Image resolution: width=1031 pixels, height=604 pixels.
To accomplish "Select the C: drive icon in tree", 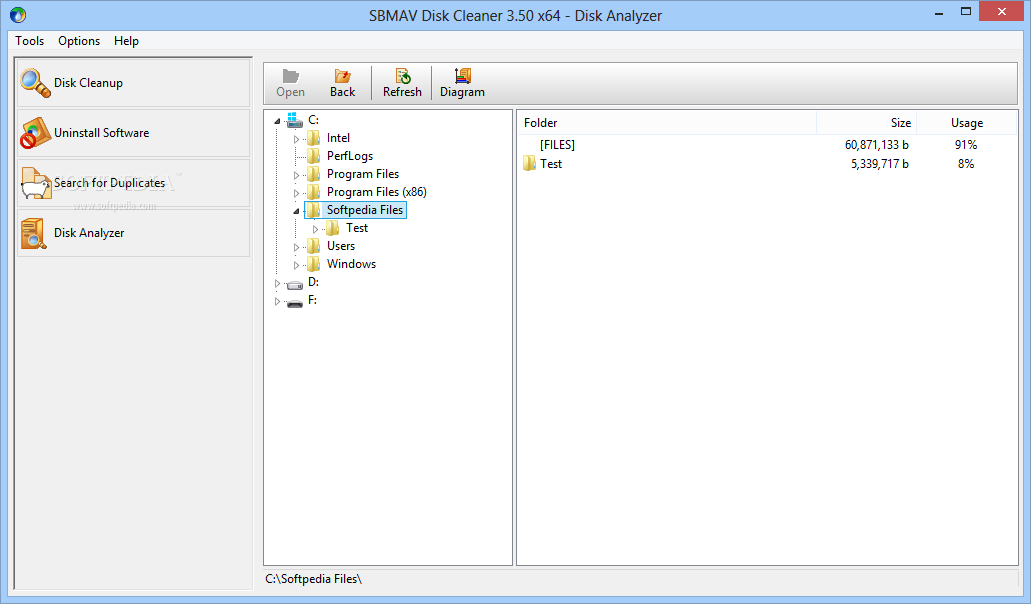I will click(x=295, y=120).
